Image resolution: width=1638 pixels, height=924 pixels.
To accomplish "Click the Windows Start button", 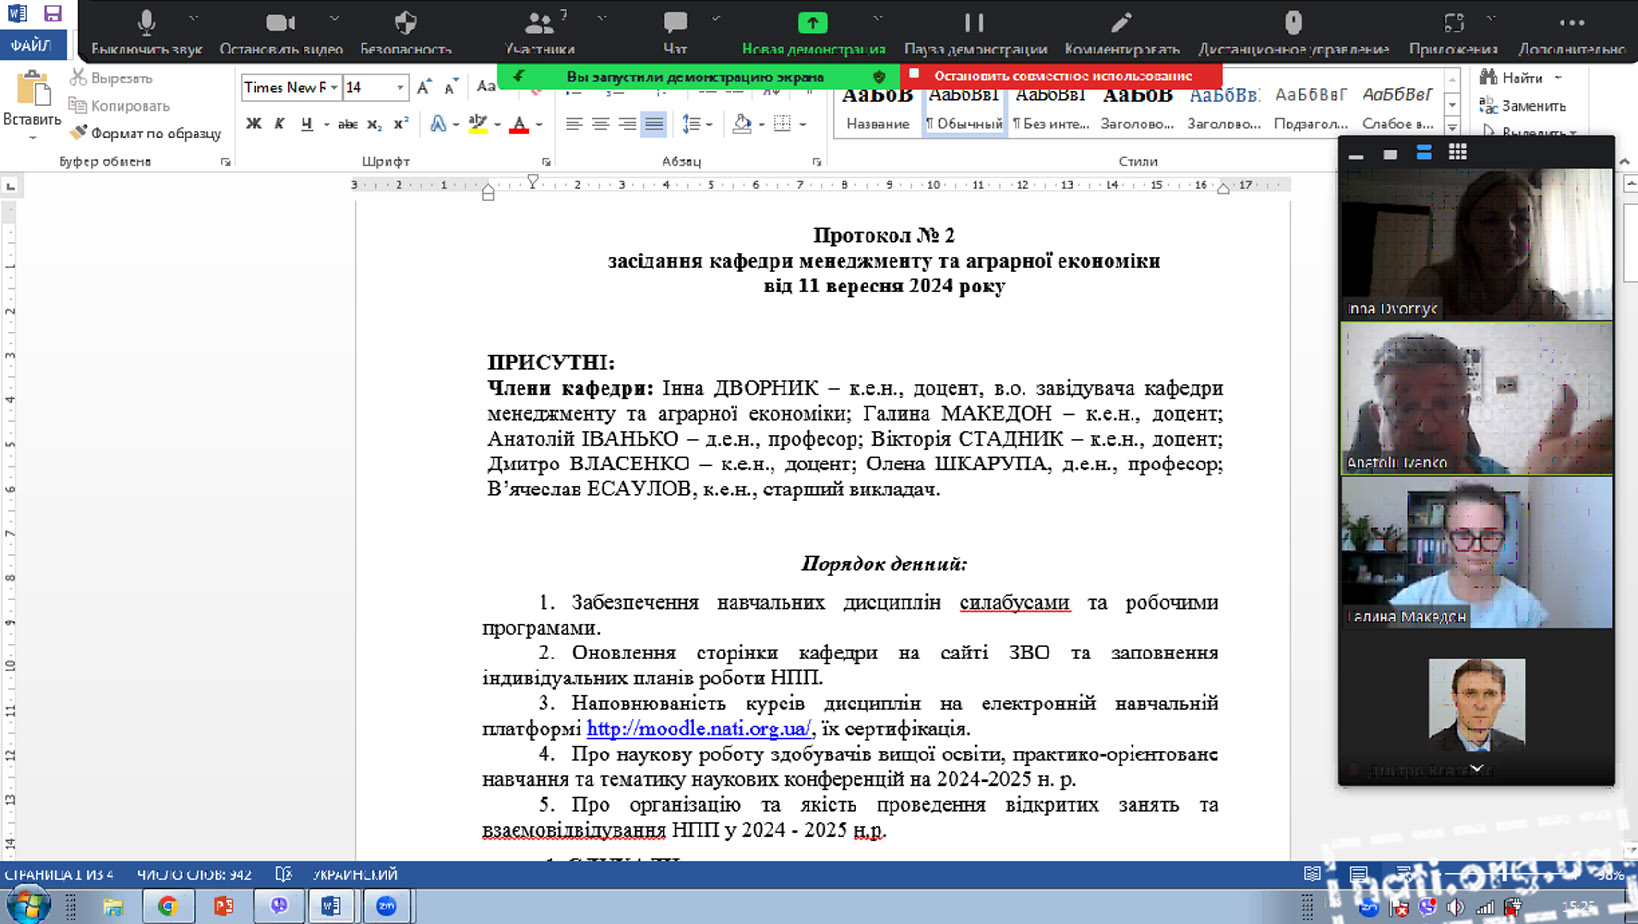I will tap(28, 905).
